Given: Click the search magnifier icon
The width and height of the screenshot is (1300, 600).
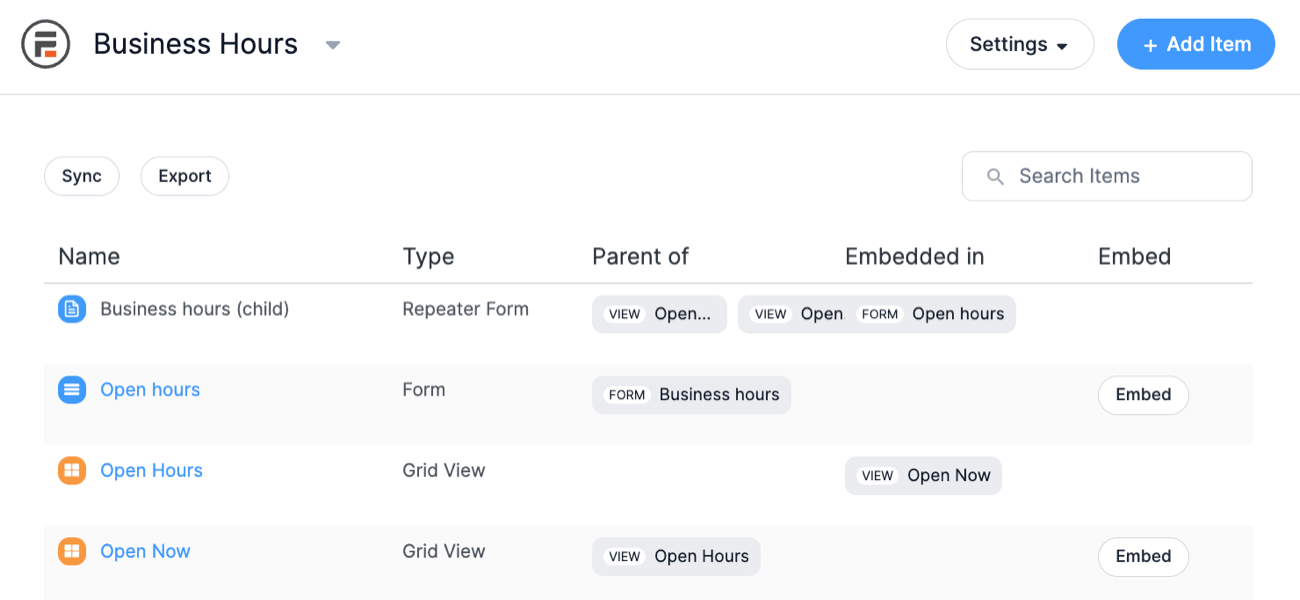Looking at the screenshot, I should 995,177.
